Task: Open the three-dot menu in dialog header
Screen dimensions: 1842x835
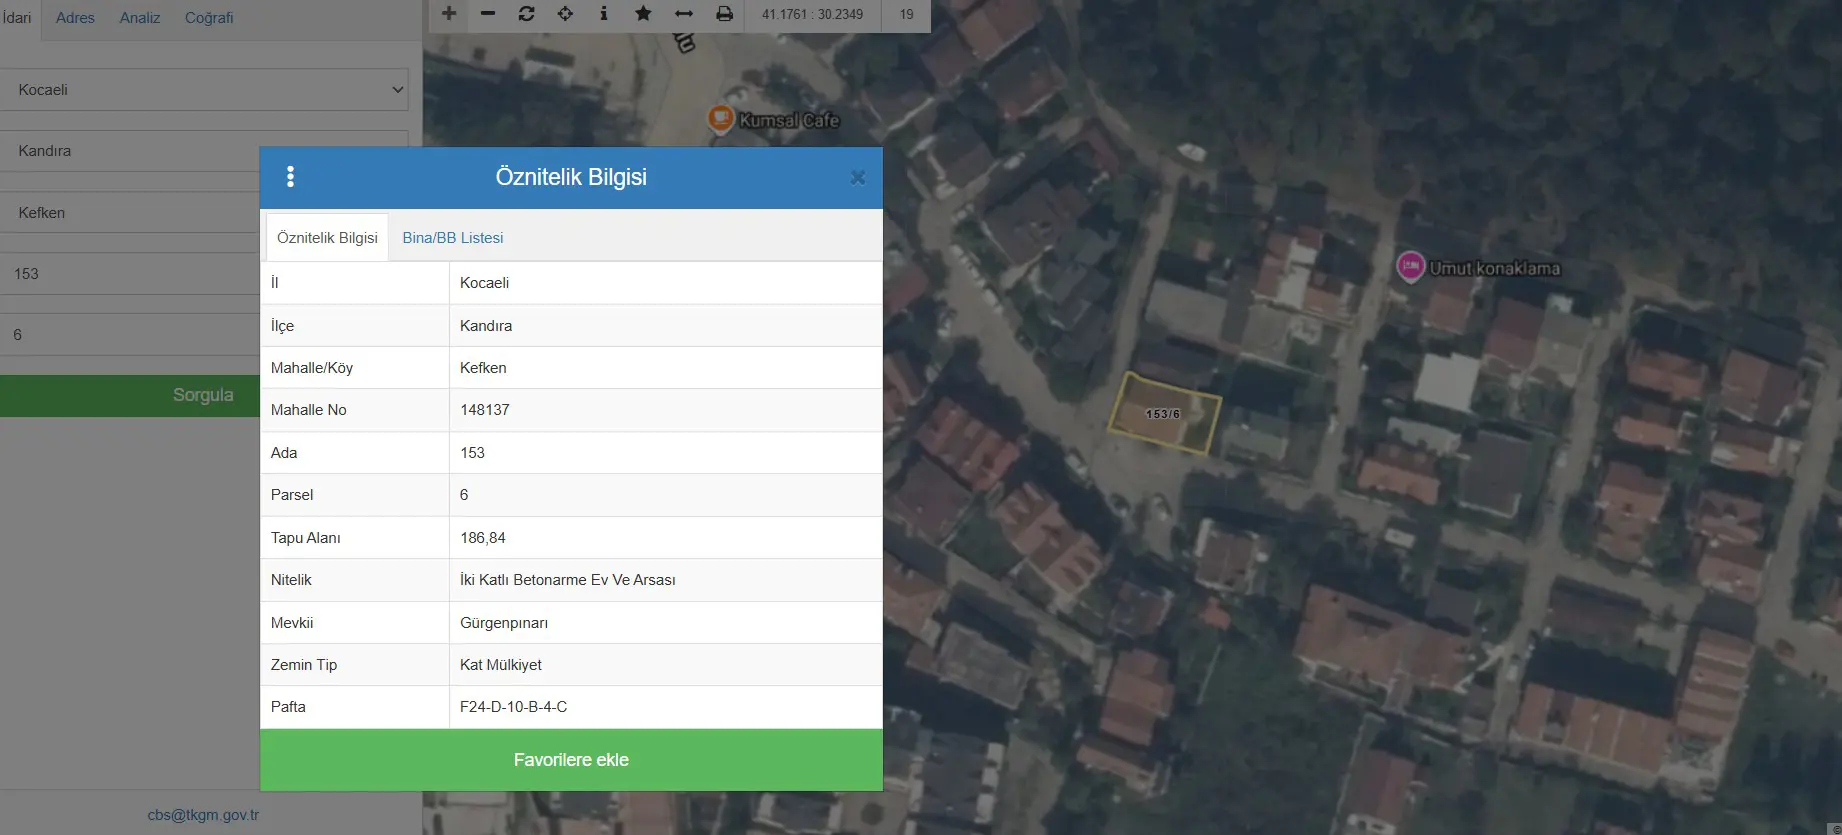Action: pyautogui.click(x=291, y=177)
